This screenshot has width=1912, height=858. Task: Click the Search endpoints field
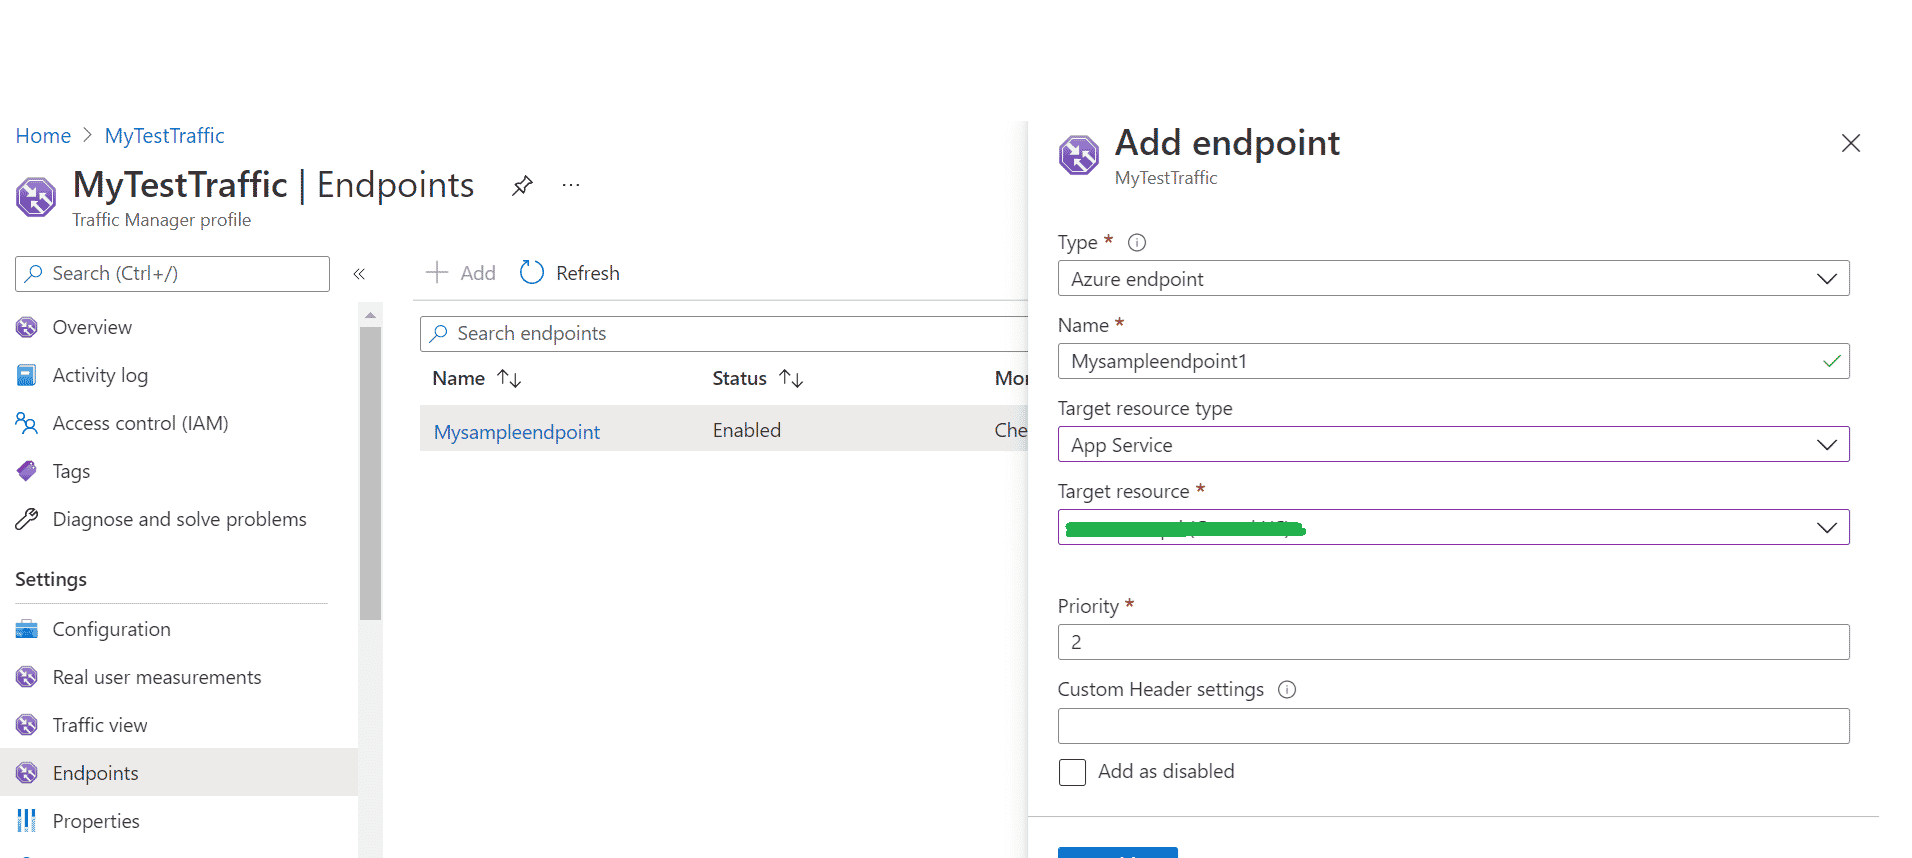pyautogui.click(x=724, y=333)
